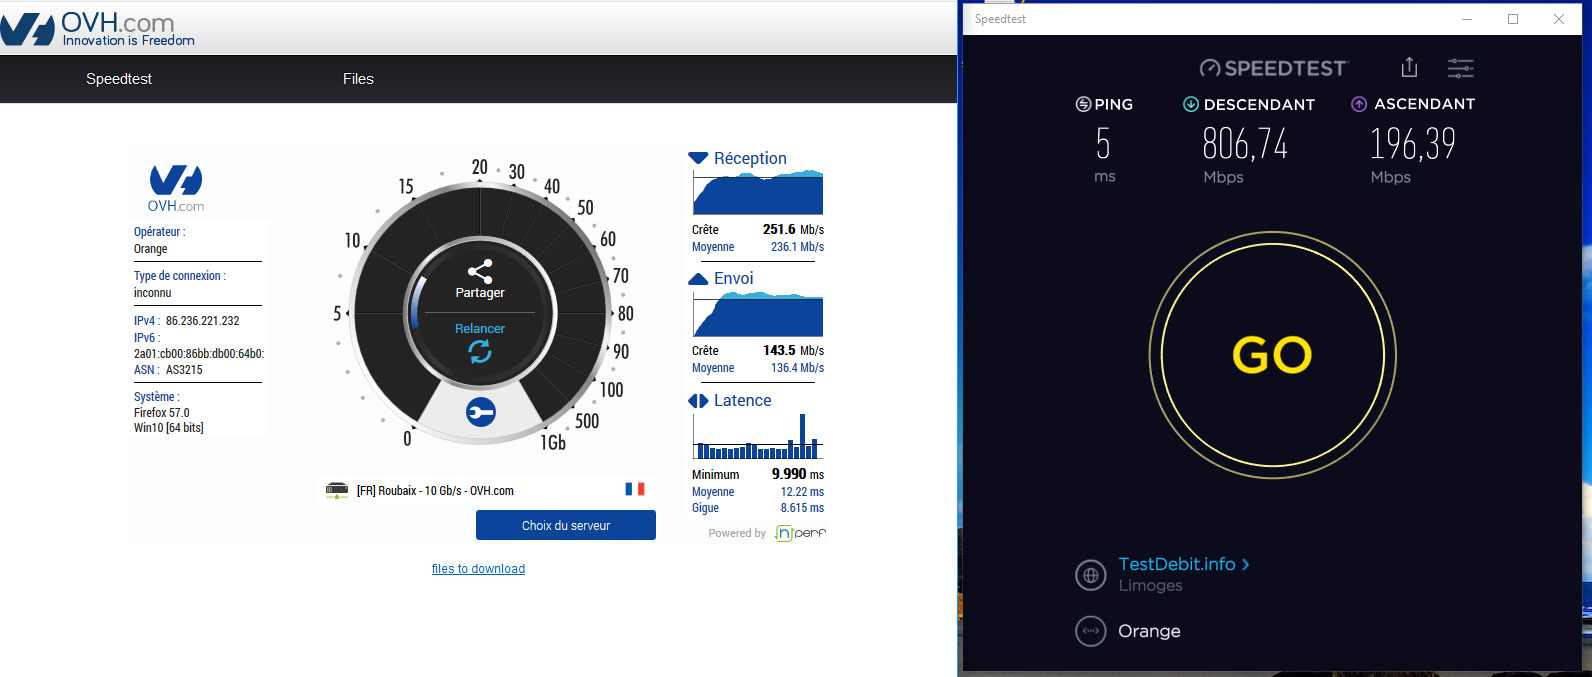Screen dimensions: 1592x677
Task: Click the Réception download graph
Action: [758, 193]
